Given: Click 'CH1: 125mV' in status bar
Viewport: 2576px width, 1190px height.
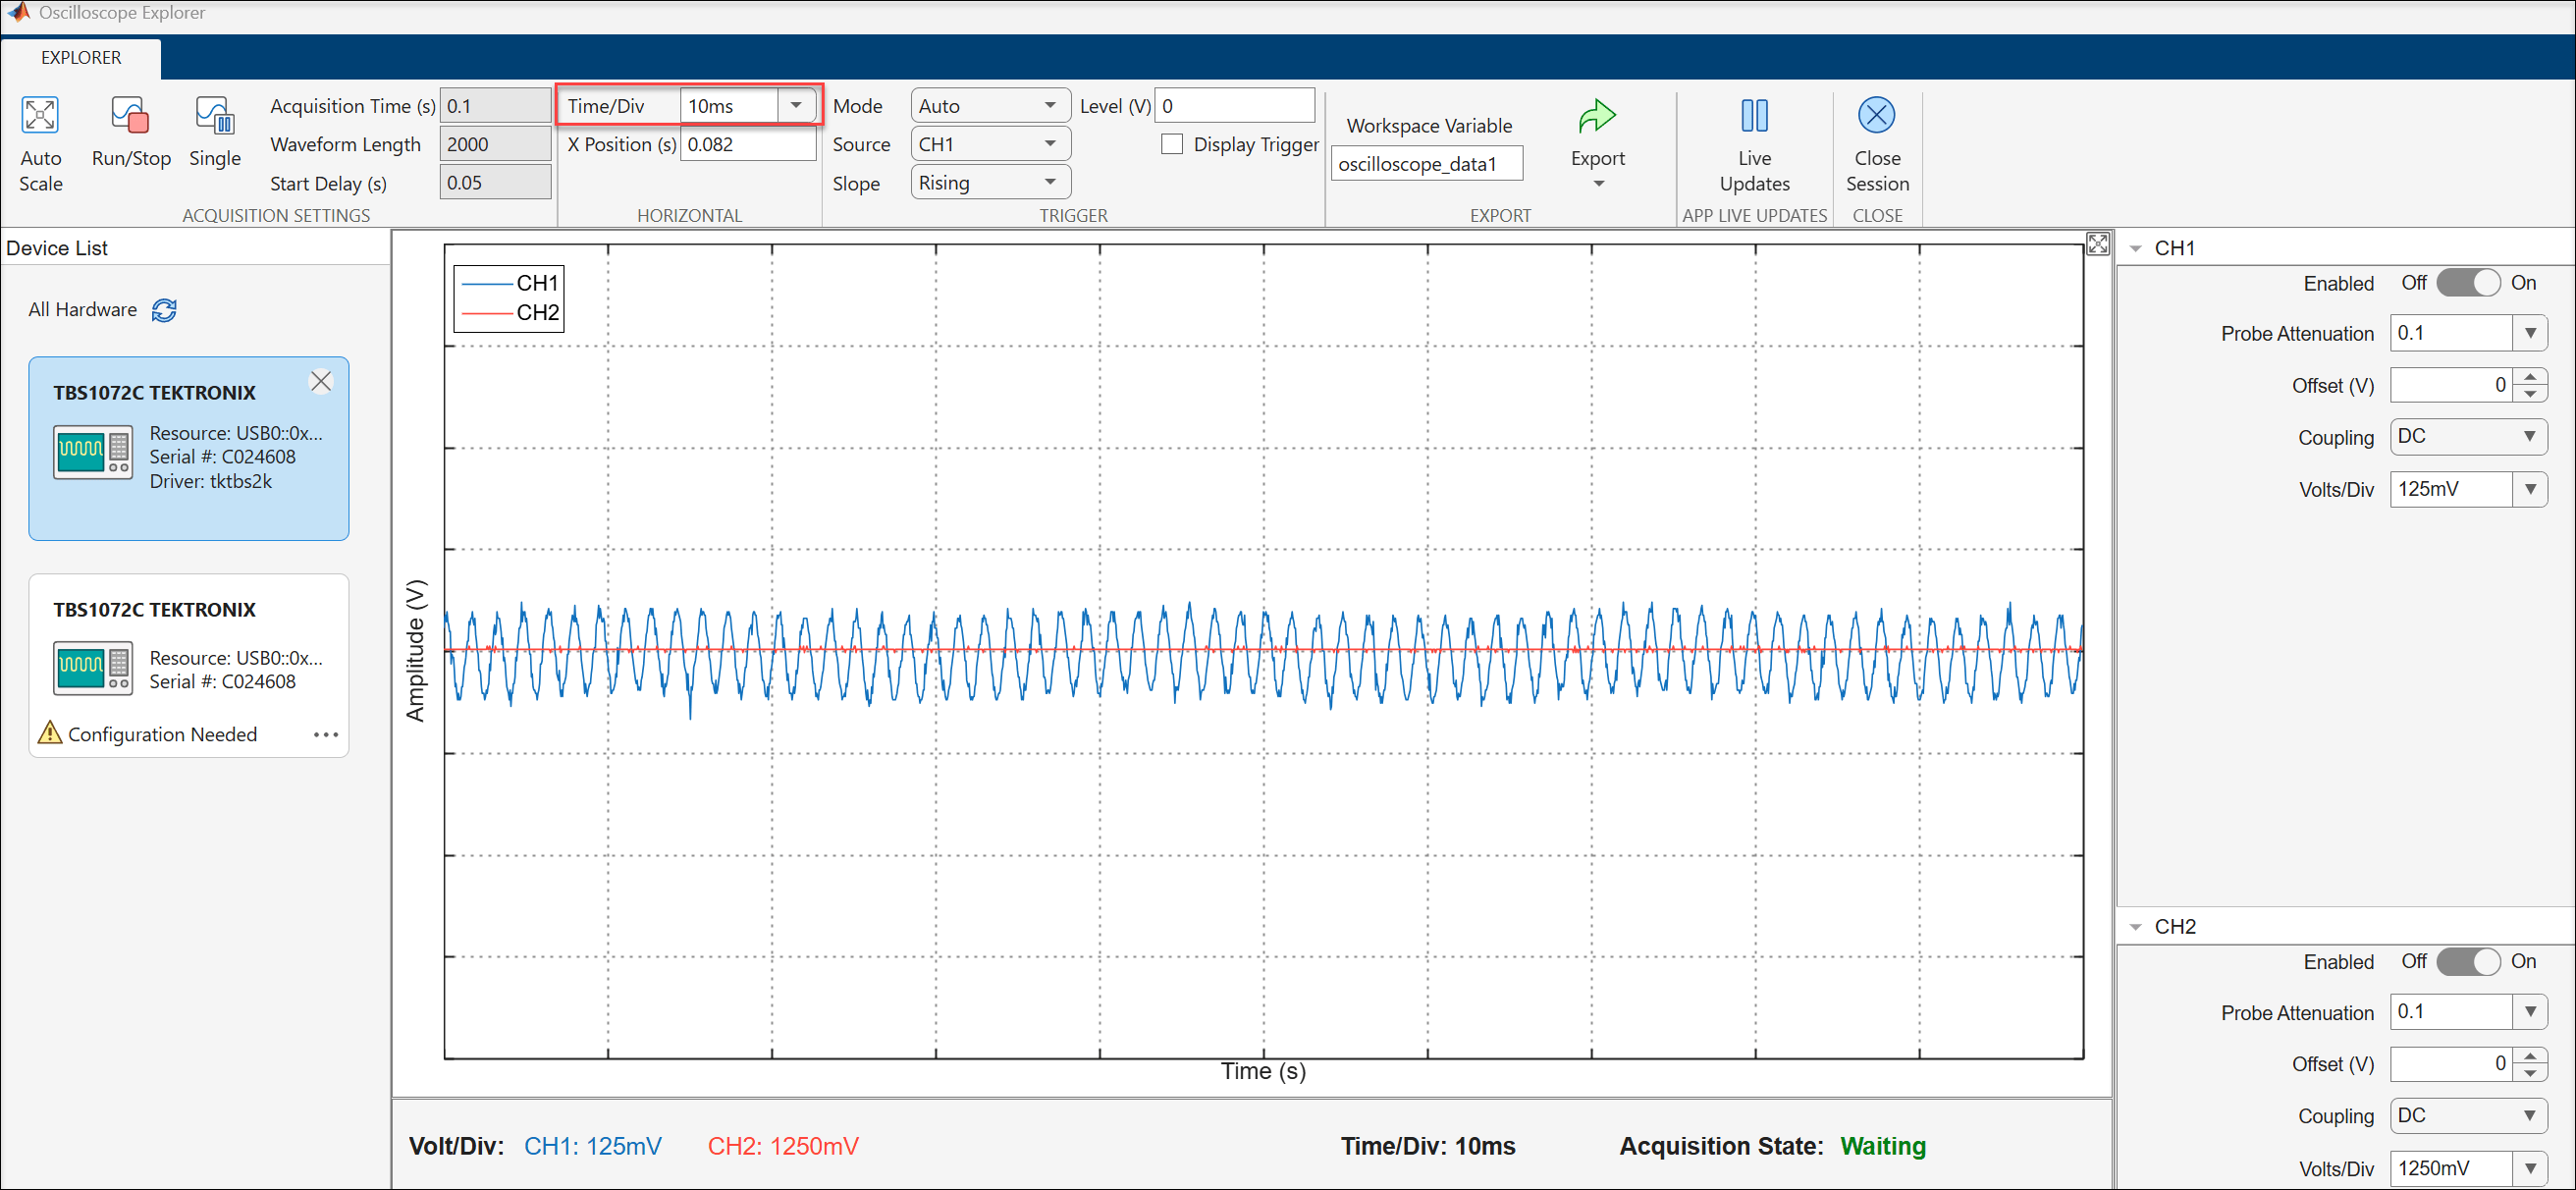Looking at the screenshot, I should (592, 1146).
